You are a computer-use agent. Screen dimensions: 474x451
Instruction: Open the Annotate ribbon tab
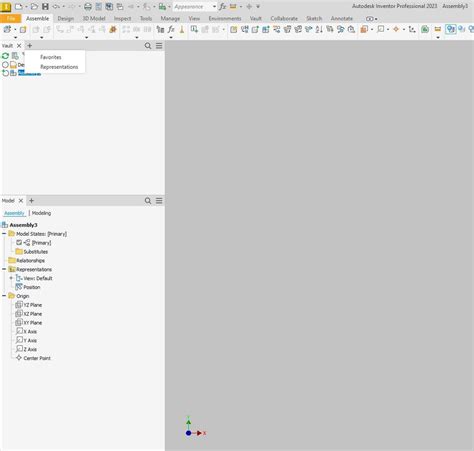pos(342,18)
